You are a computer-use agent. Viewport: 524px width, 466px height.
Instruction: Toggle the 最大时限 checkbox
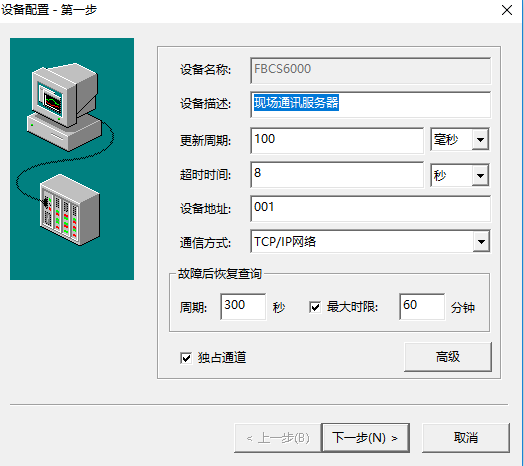[315, 307]
